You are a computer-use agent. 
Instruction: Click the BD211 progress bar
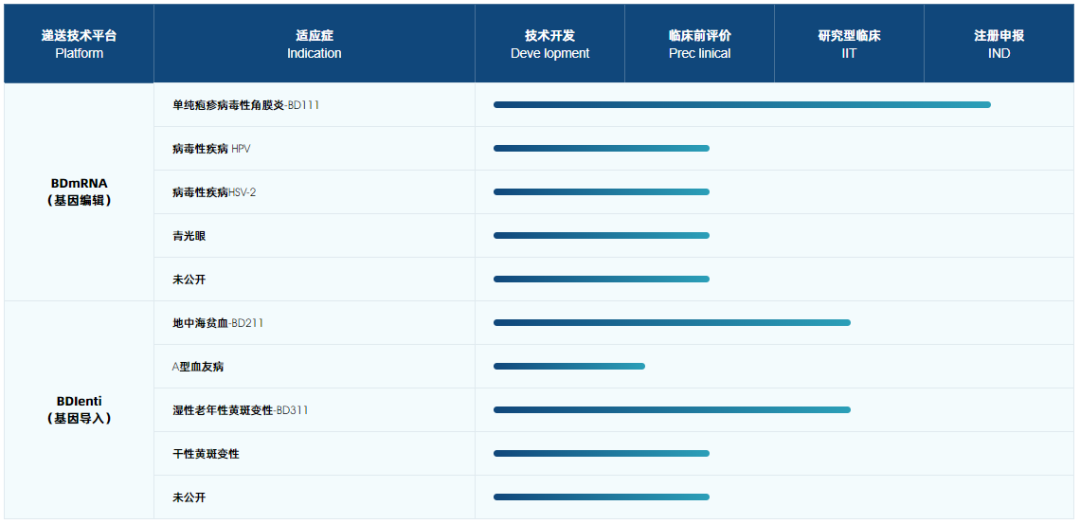(671, 322)
